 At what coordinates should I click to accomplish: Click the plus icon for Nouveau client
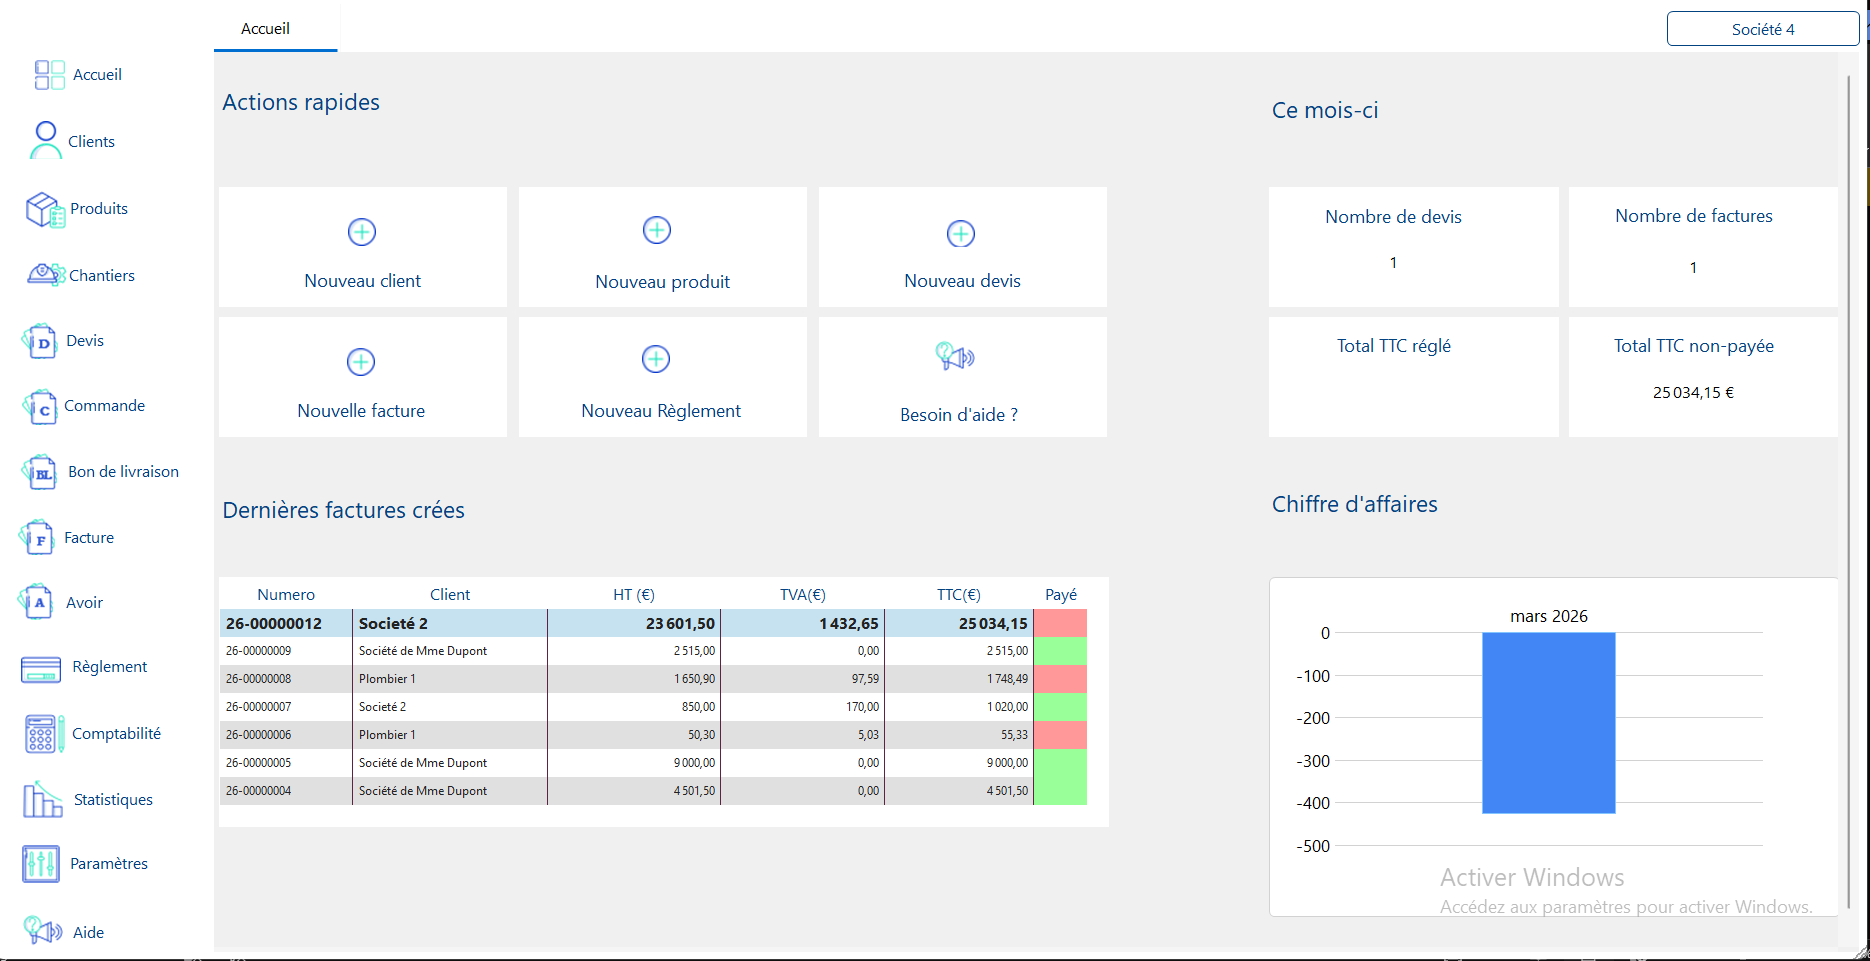pyautogui.click(x=362, y=232)
